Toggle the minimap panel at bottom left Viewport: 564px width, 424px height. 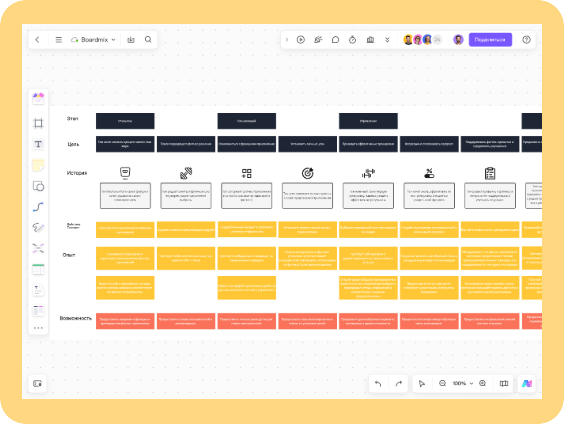tap(37, 383)
